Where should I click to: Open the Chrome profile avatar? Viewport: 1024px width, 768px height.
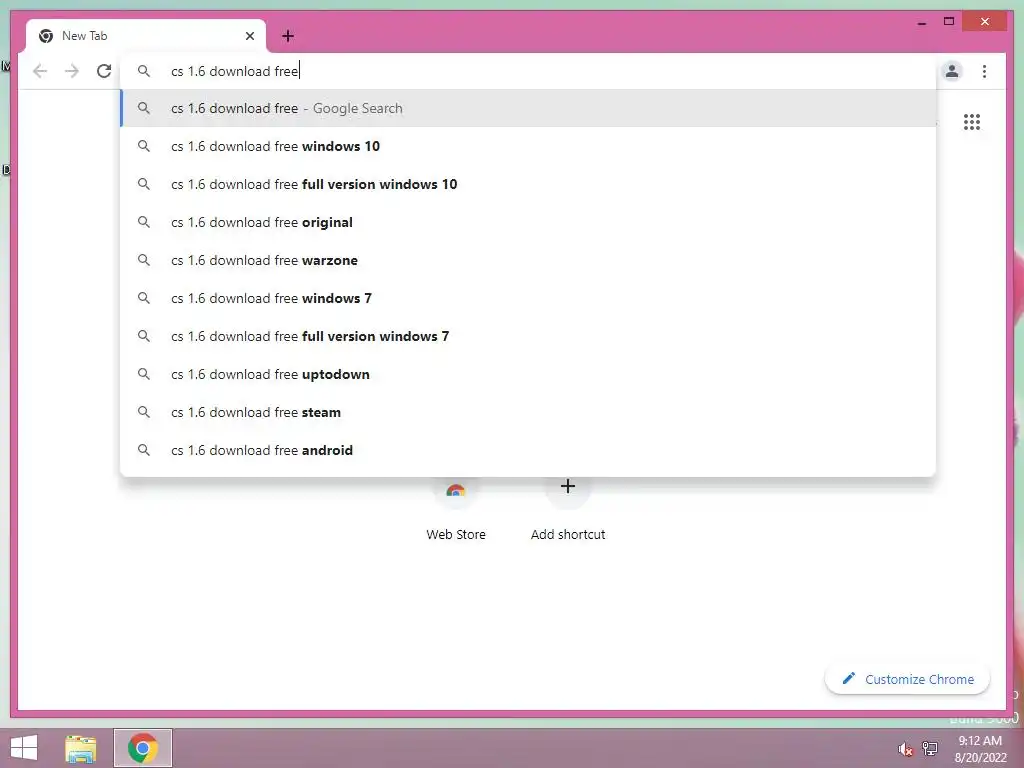point(952,71)
